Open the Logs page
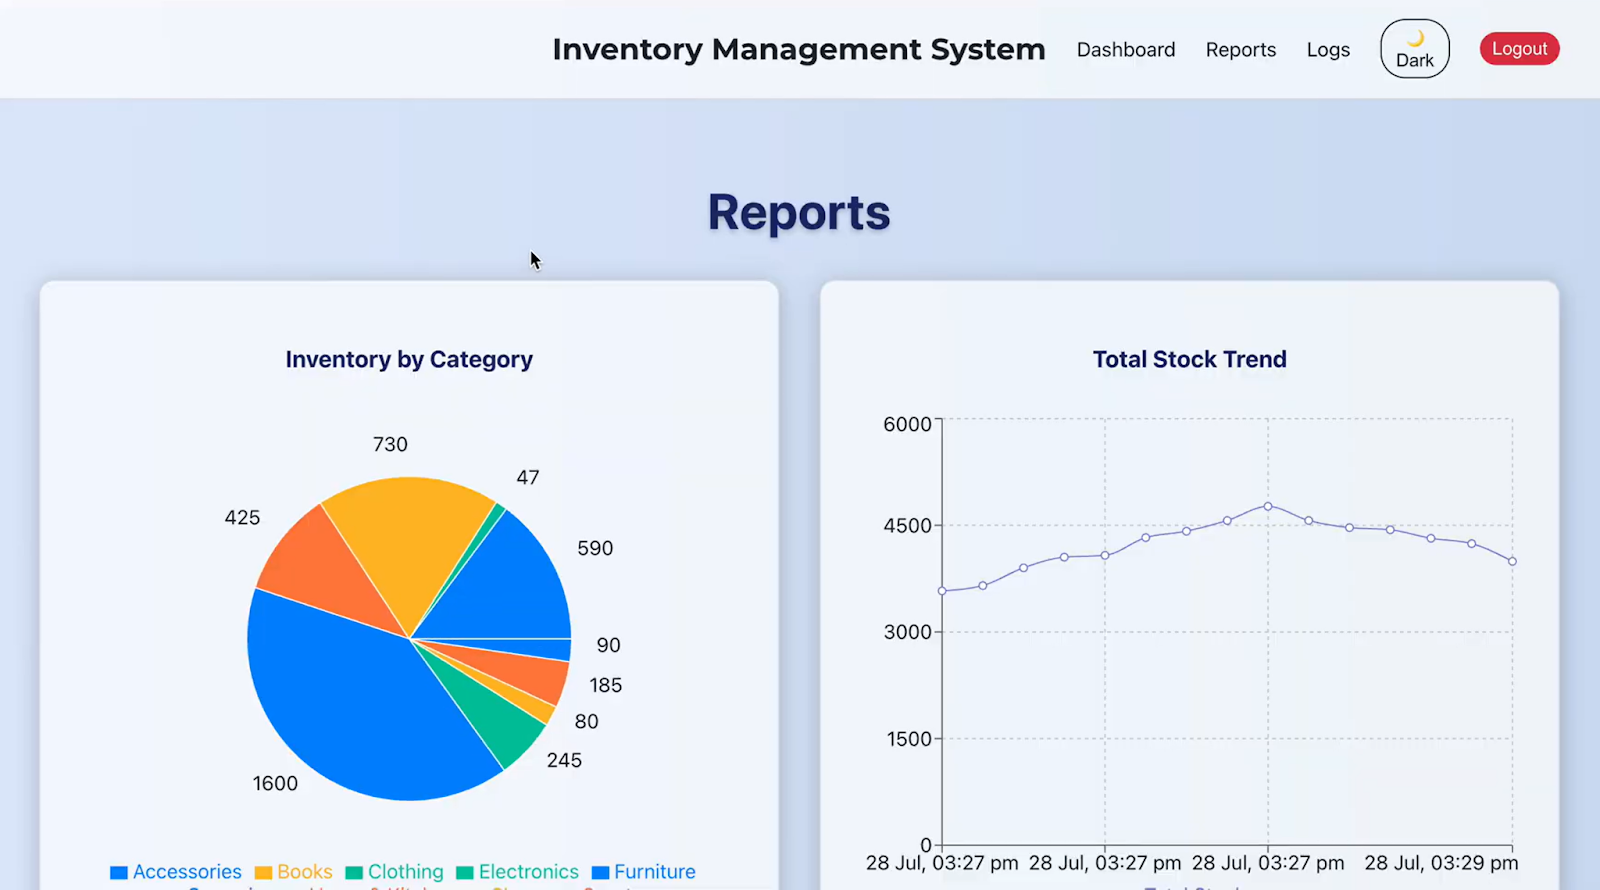 [x=1327, y=50]
